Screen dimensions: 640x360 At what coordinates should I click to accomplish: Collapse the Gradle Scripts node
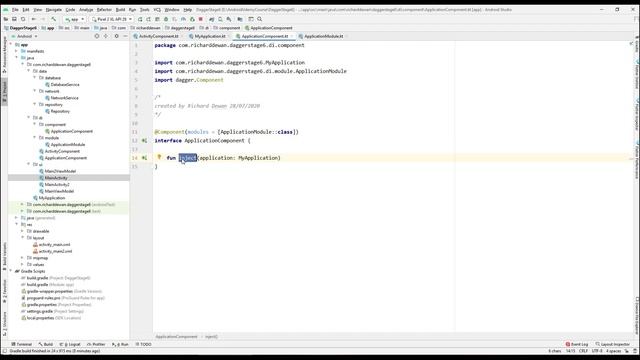click(11, 271)
